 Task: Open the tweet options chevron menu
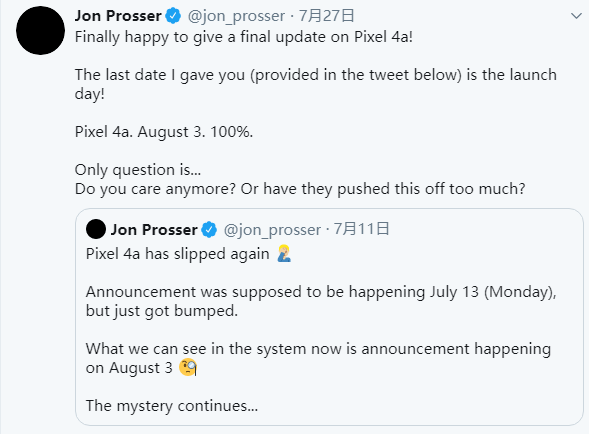(576, 16)
